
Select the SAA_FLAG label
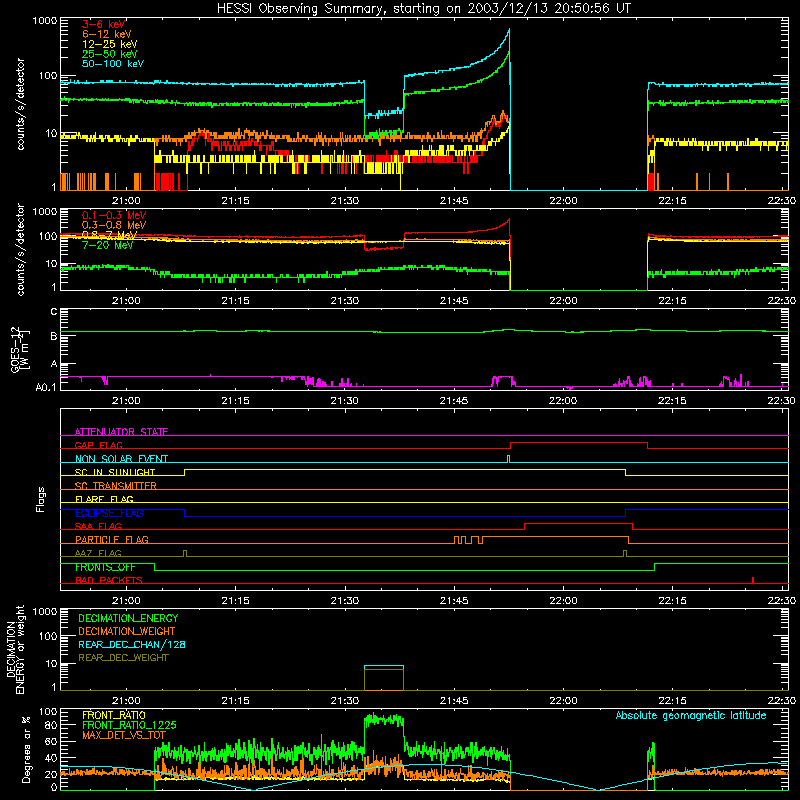click(98, 527)
